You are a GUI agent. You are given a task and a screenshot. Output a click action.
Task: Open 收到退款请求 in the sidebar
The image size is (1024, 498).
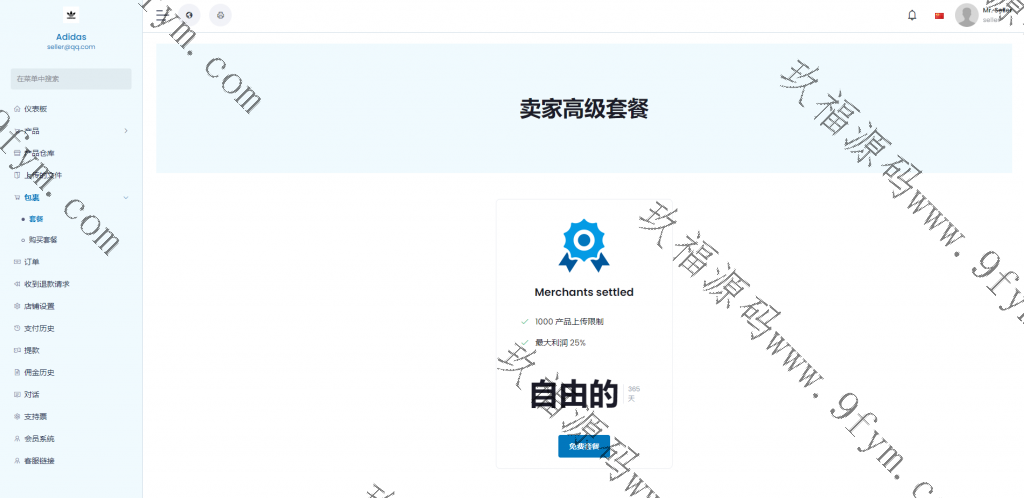click(47, 284)
